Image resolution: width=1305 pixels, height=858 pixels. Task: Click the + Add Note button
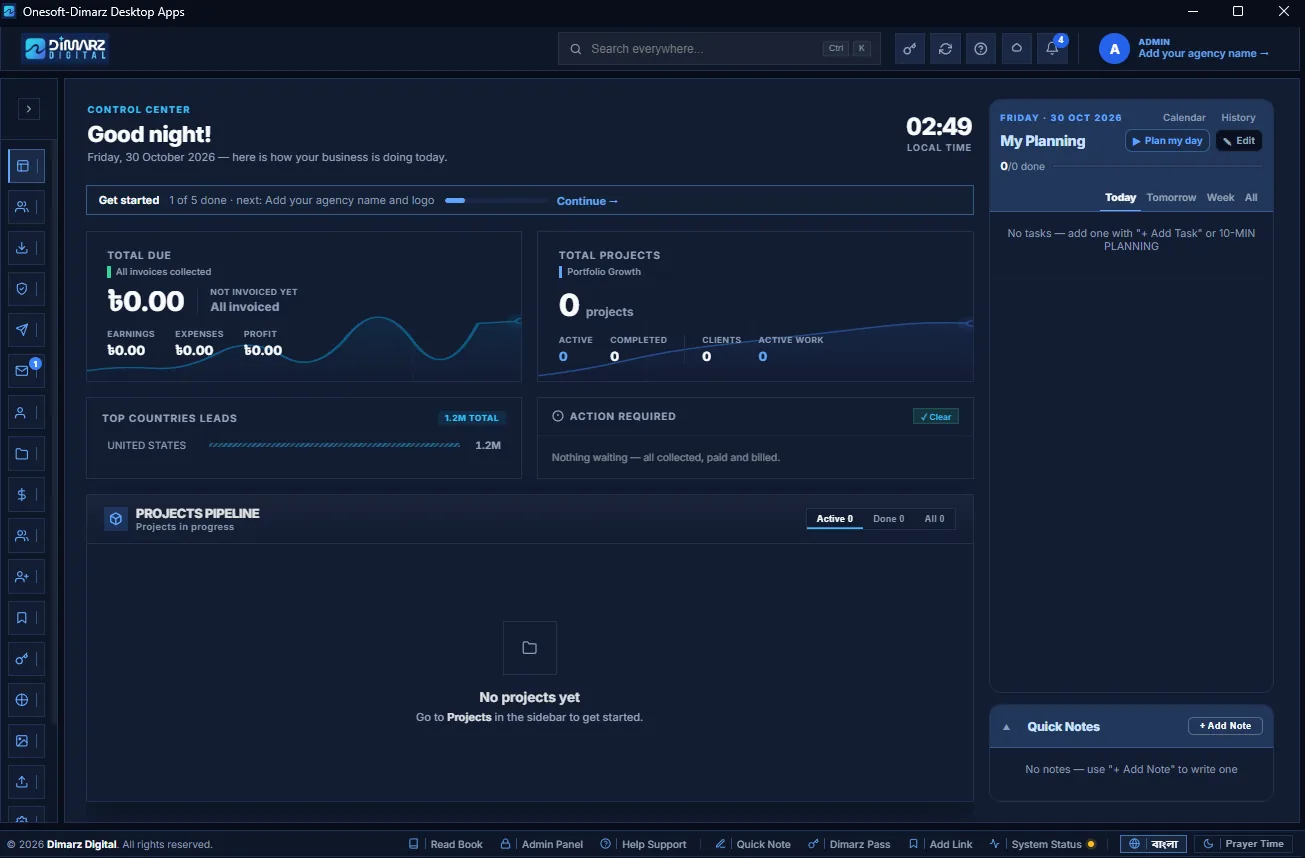[x=1225, y=726]
